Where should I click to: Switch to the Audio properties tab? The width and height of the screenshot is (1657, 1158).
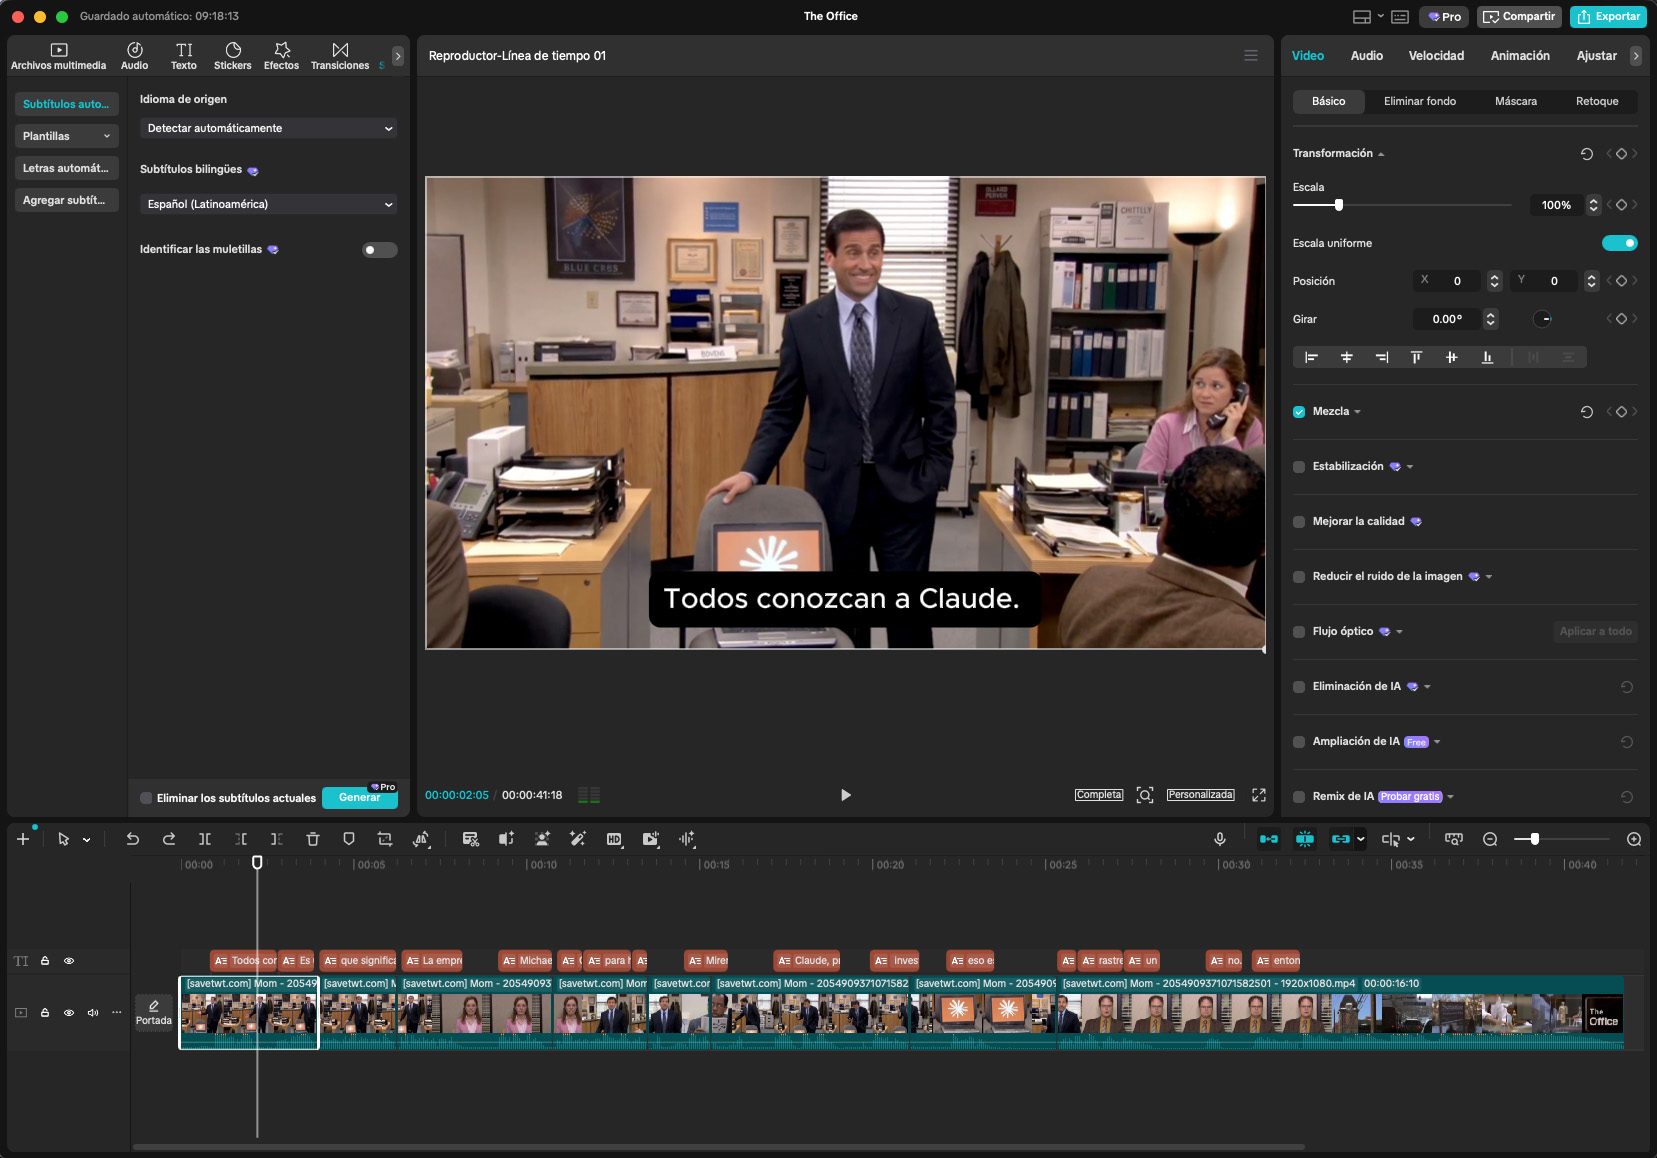click(1366, 56)
